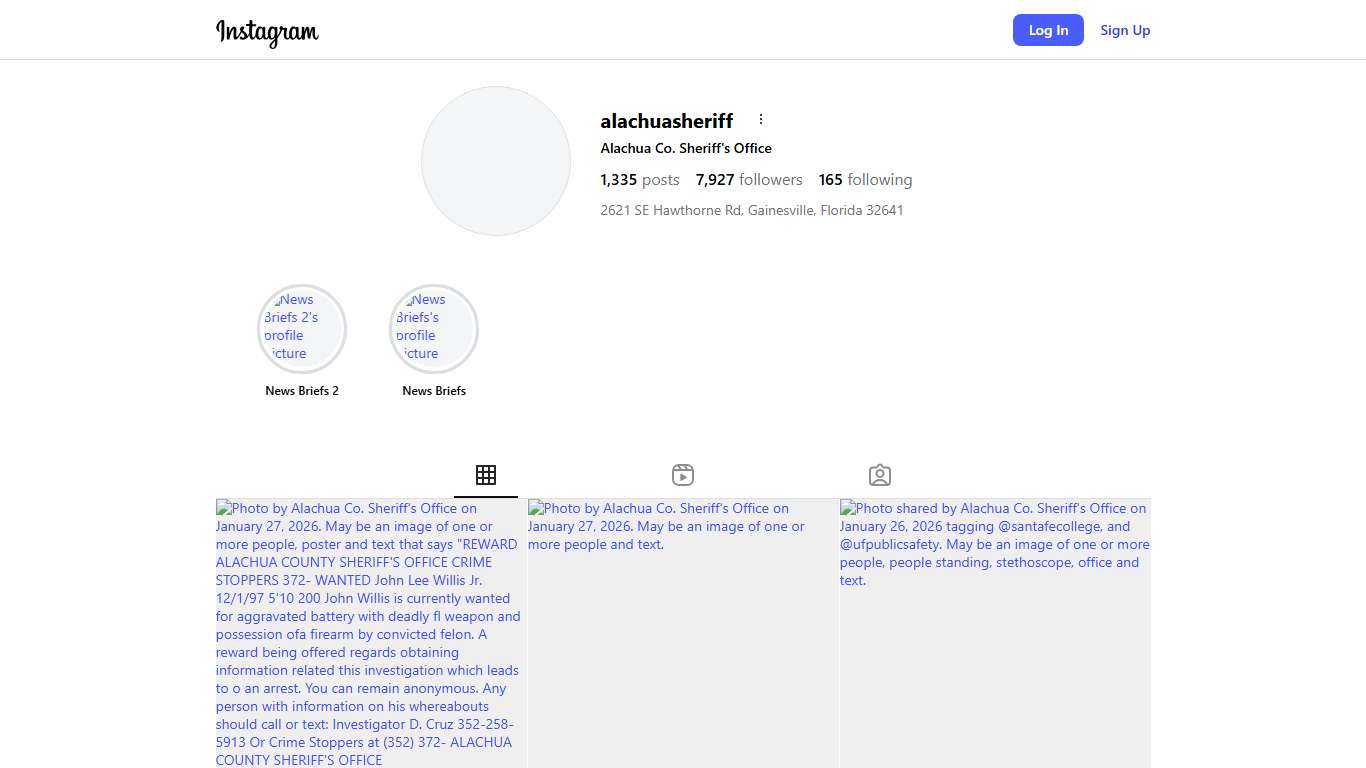View the 165 following list
1366x768 pixels.
(x=865, y=180)
